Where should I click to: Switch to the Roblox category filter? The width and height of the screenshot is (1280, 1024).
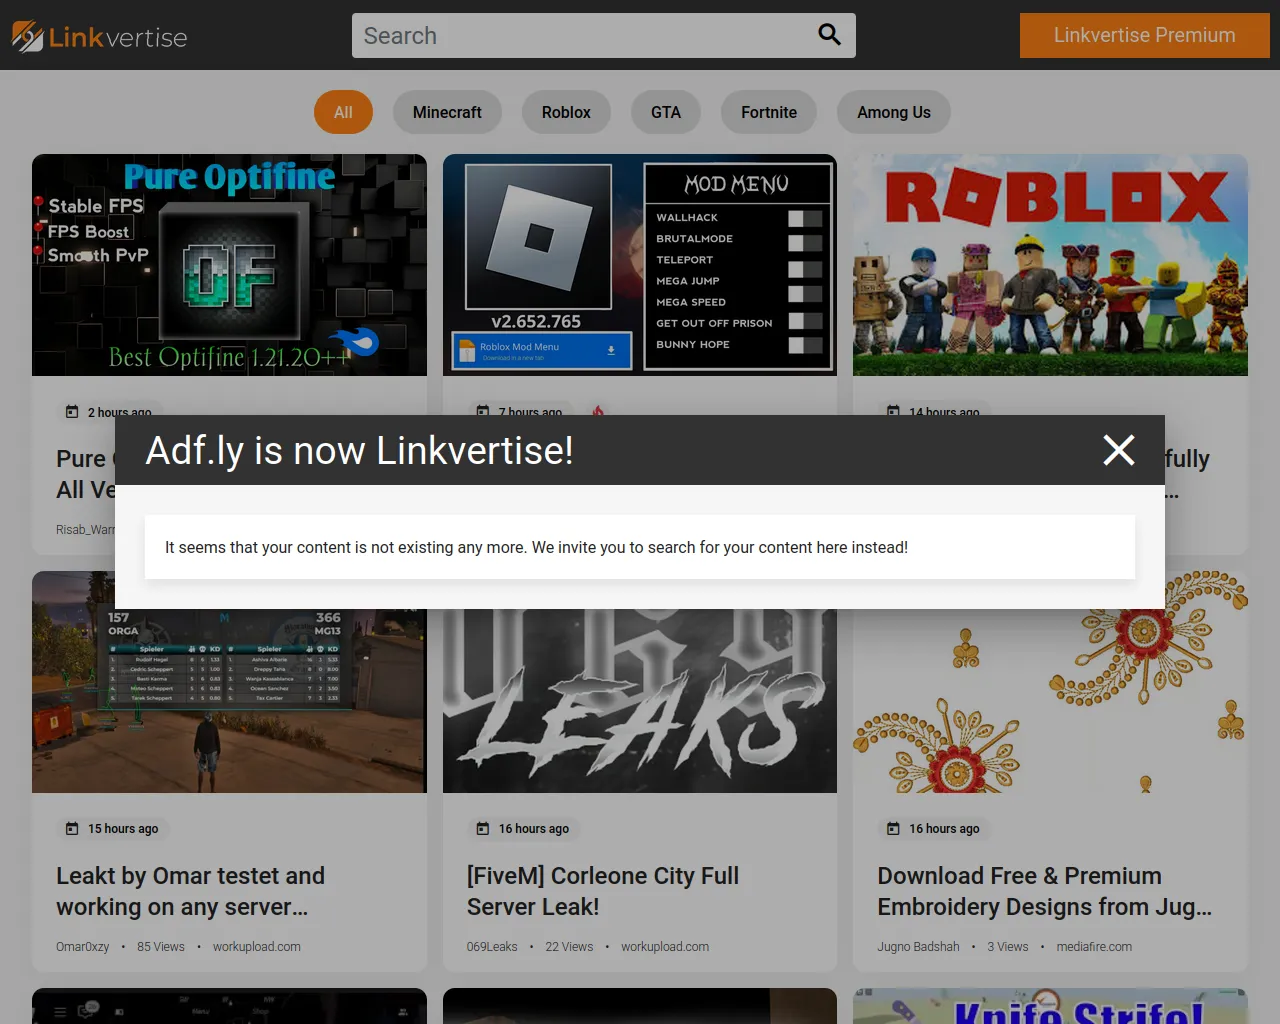(x=566, y=112)
